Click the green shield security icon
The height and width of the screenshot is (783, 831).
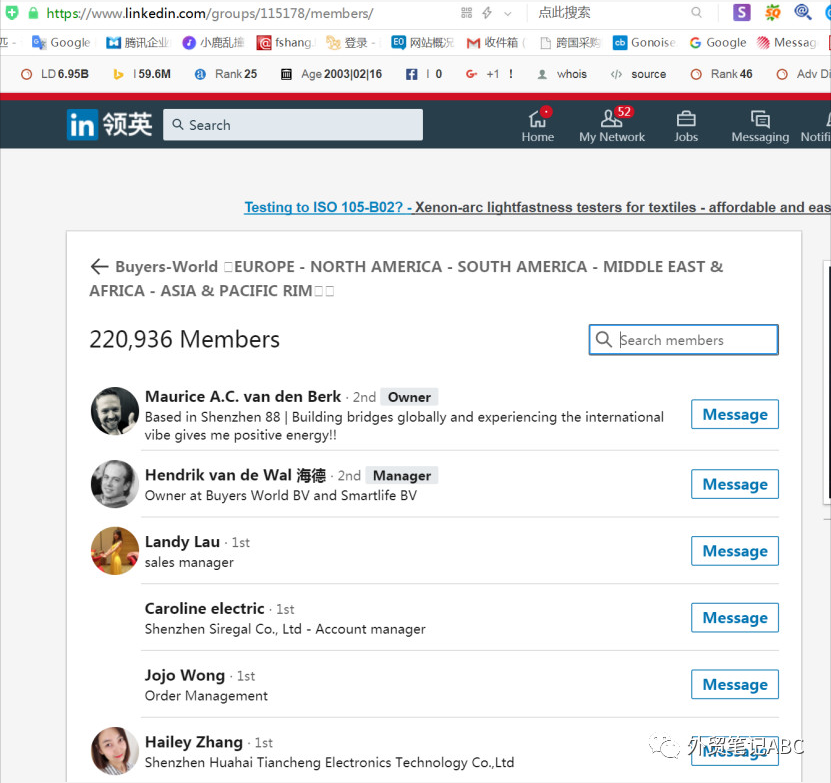(12, 12)
